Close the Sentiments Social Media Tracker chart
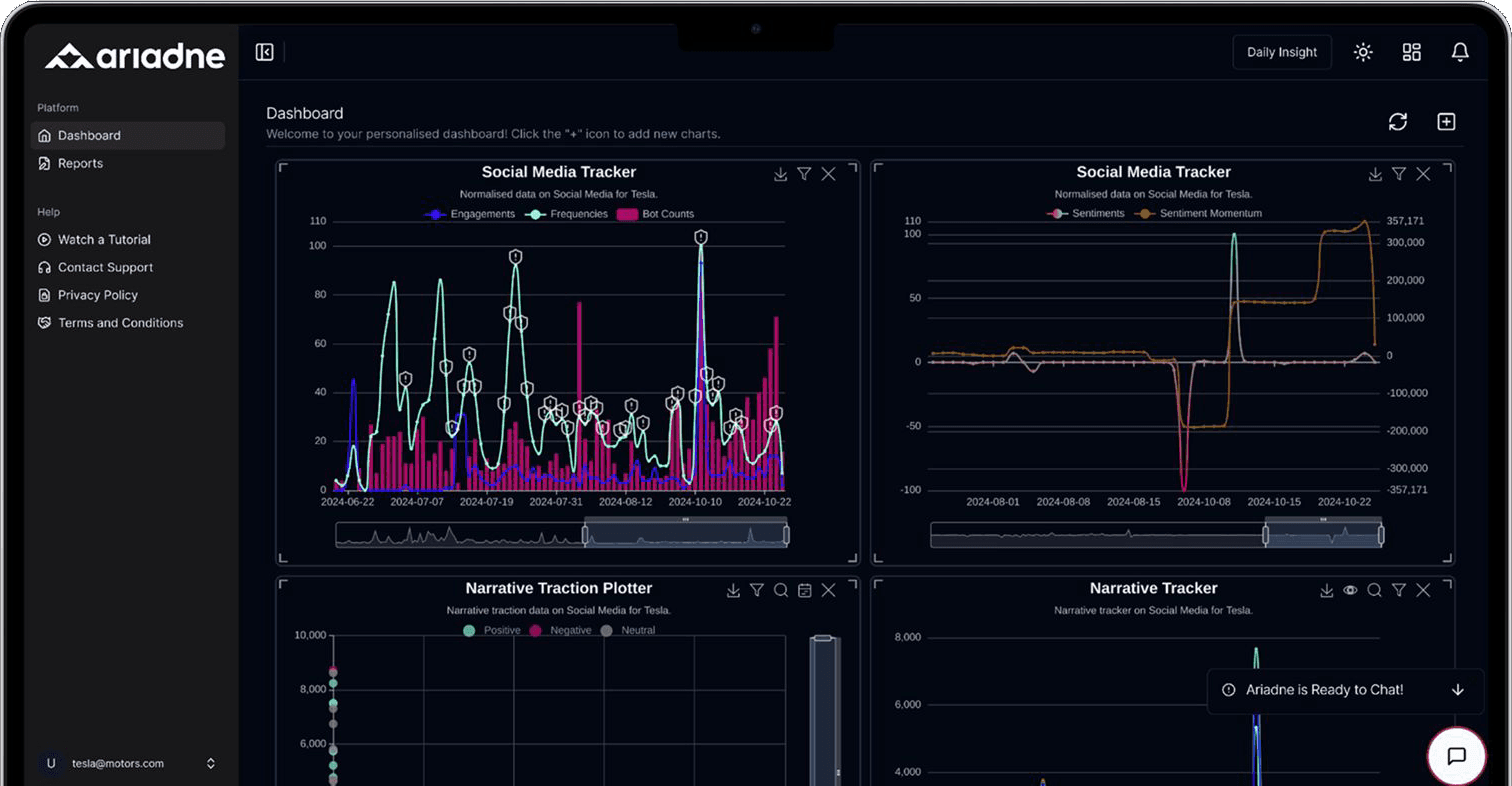The width and height of the screenshot is (1512, 786). click(x=1423, y=174)
